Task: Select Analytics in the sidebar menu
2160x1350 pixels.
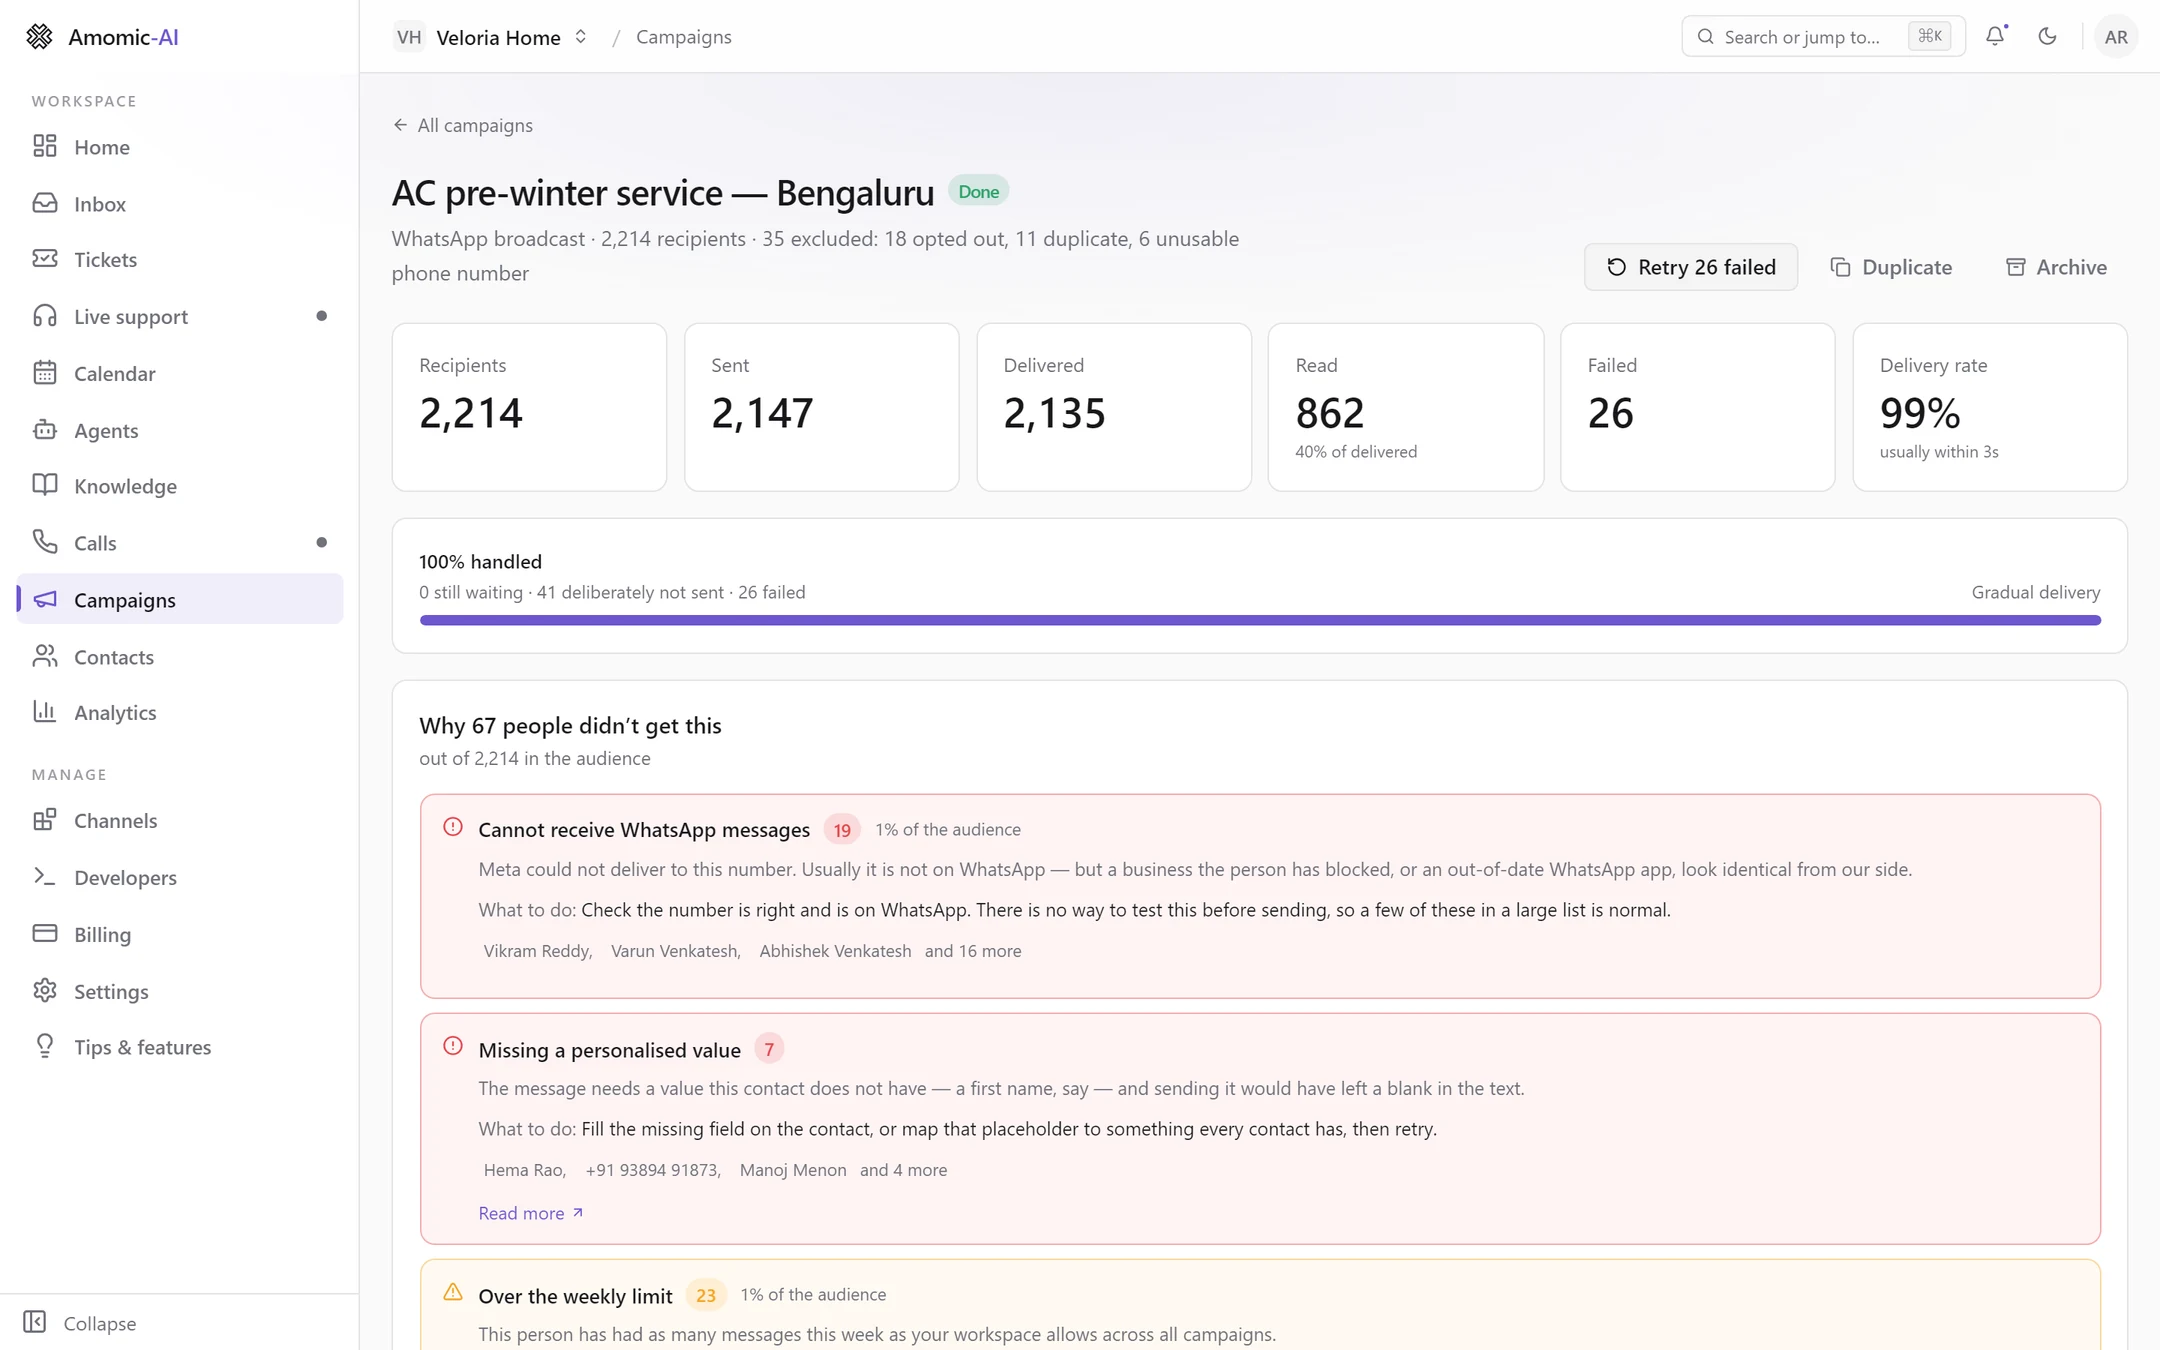Action: click(x=180, y=712)
